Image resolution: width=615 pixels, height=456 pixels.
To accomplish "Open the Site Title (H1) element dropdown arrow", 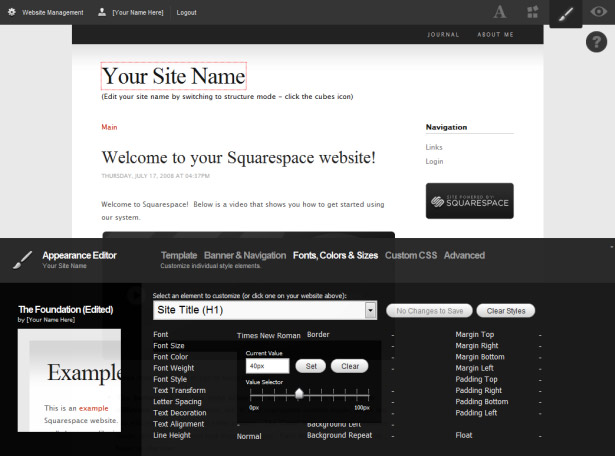I will pyautogui.click(x=370, y=310).
